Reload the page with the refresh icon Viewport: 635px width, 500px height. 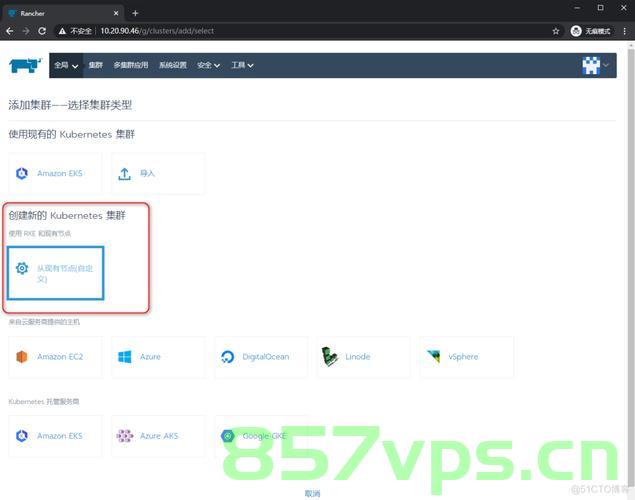tap(42, 31)
